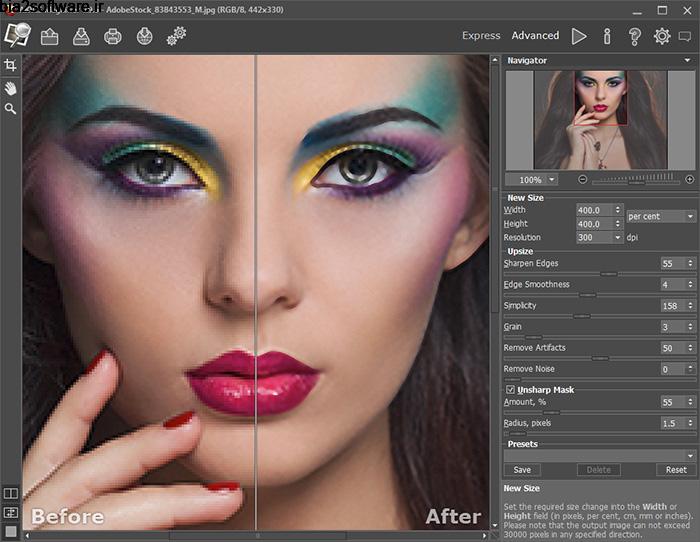Click the Open image icon in toolbar
The image size is (700, 542).
[x=50, y=36]
